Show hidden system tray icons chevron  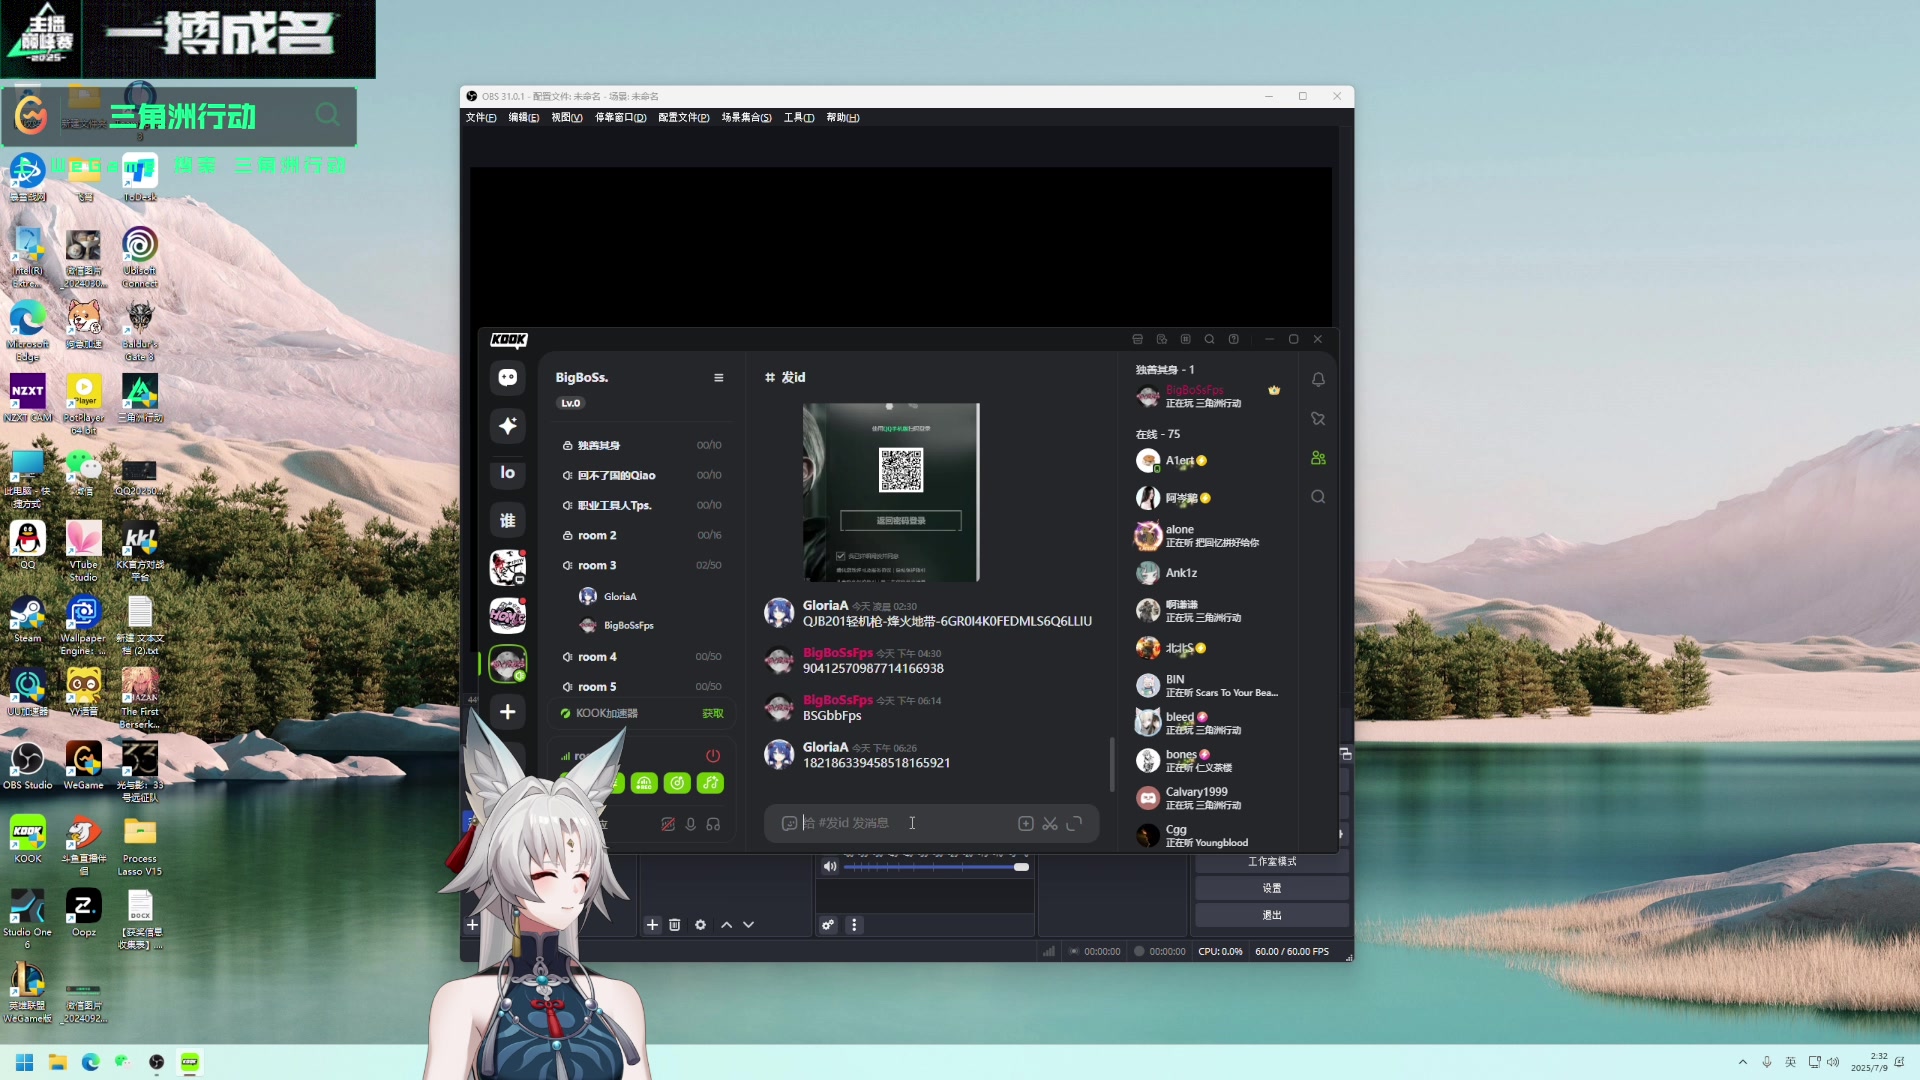tap(1743, 1062)
